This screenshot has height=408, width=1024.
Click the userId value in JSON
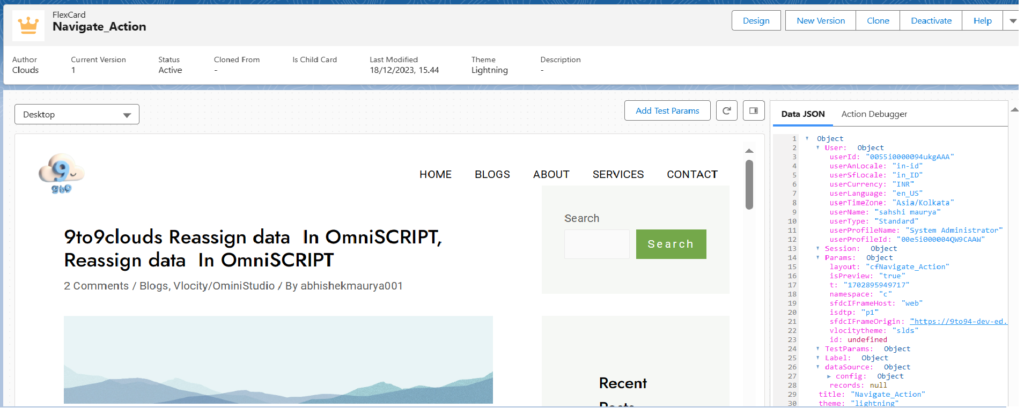tap(910, 157)
